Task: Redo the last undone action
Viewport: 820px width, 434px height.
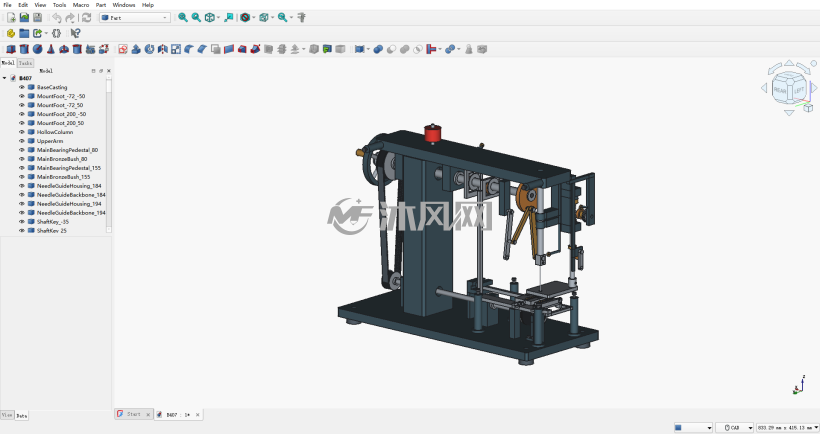Action: pos(70,17)
